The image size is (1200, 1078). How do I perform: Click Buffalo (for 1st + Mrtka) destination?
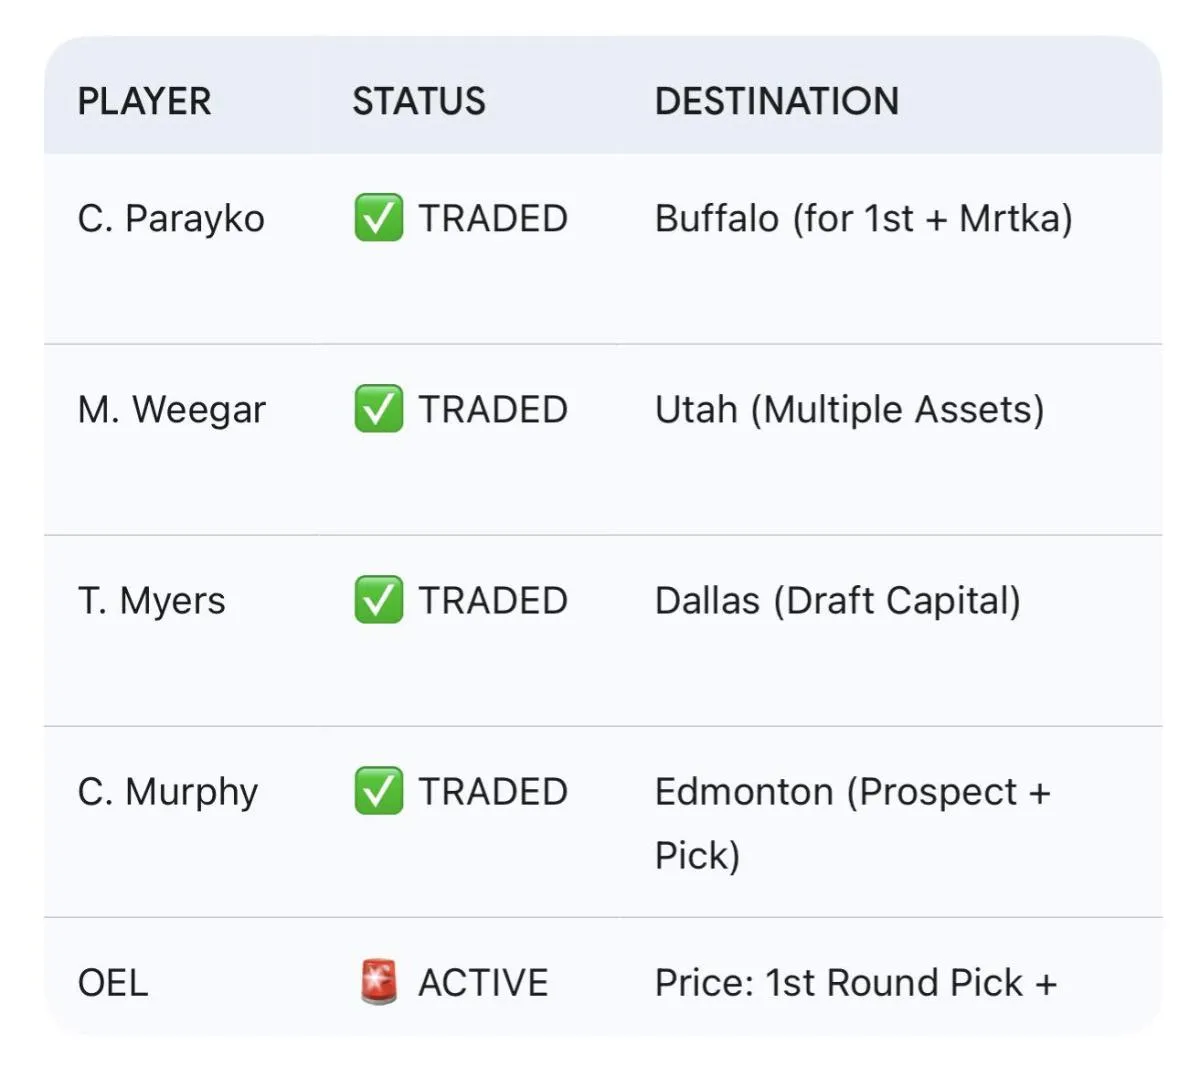click(x=863, y=218)
